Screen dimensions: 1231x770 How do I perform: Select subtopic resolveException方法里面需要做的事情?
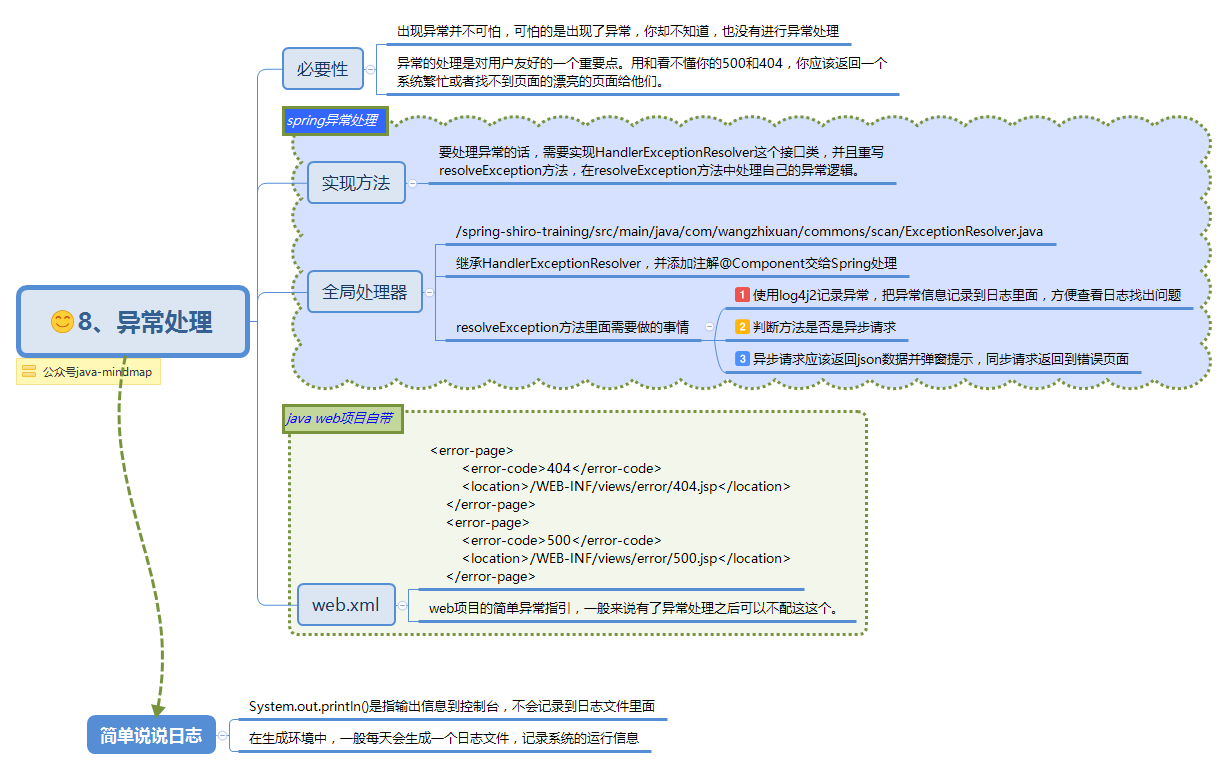[572, 327]
